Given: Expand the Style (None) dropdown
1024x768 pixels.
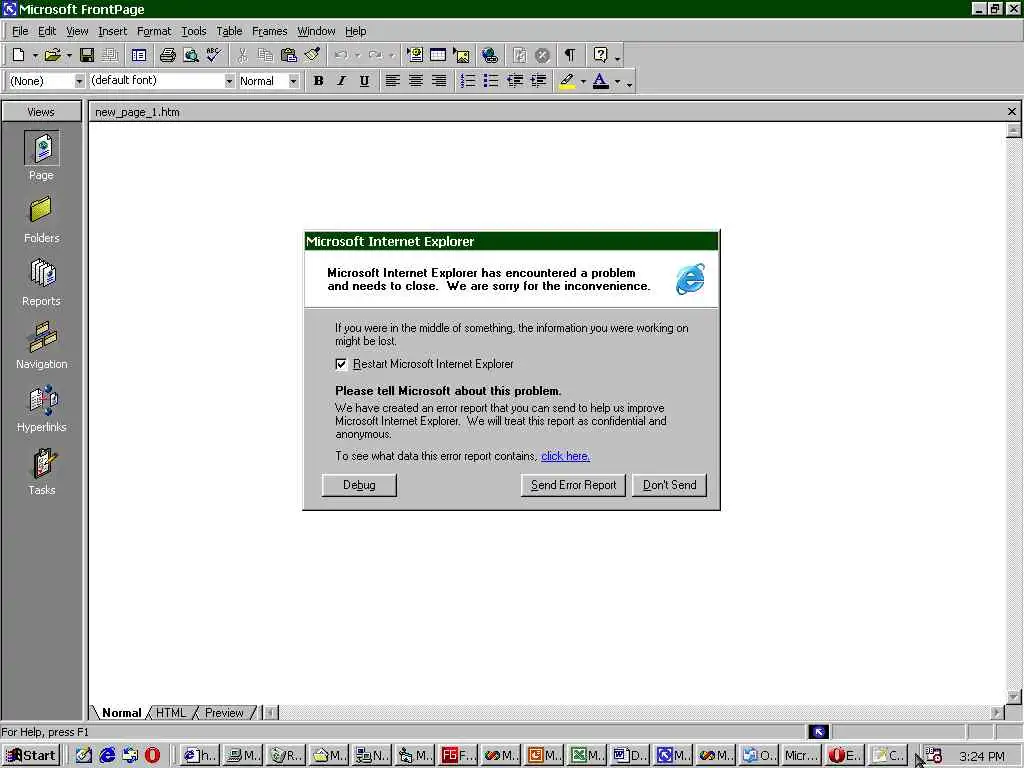Looking at the screenshot, I should [x=79, y=81].
